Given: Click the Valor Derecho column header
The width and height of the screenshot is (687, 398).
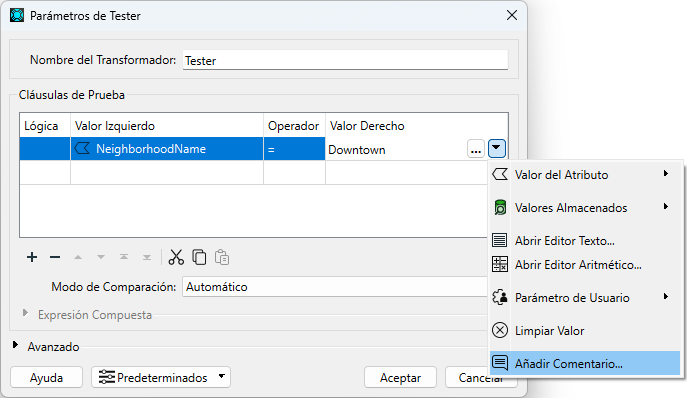Looking at the screenshot, I should click(416, 126).
